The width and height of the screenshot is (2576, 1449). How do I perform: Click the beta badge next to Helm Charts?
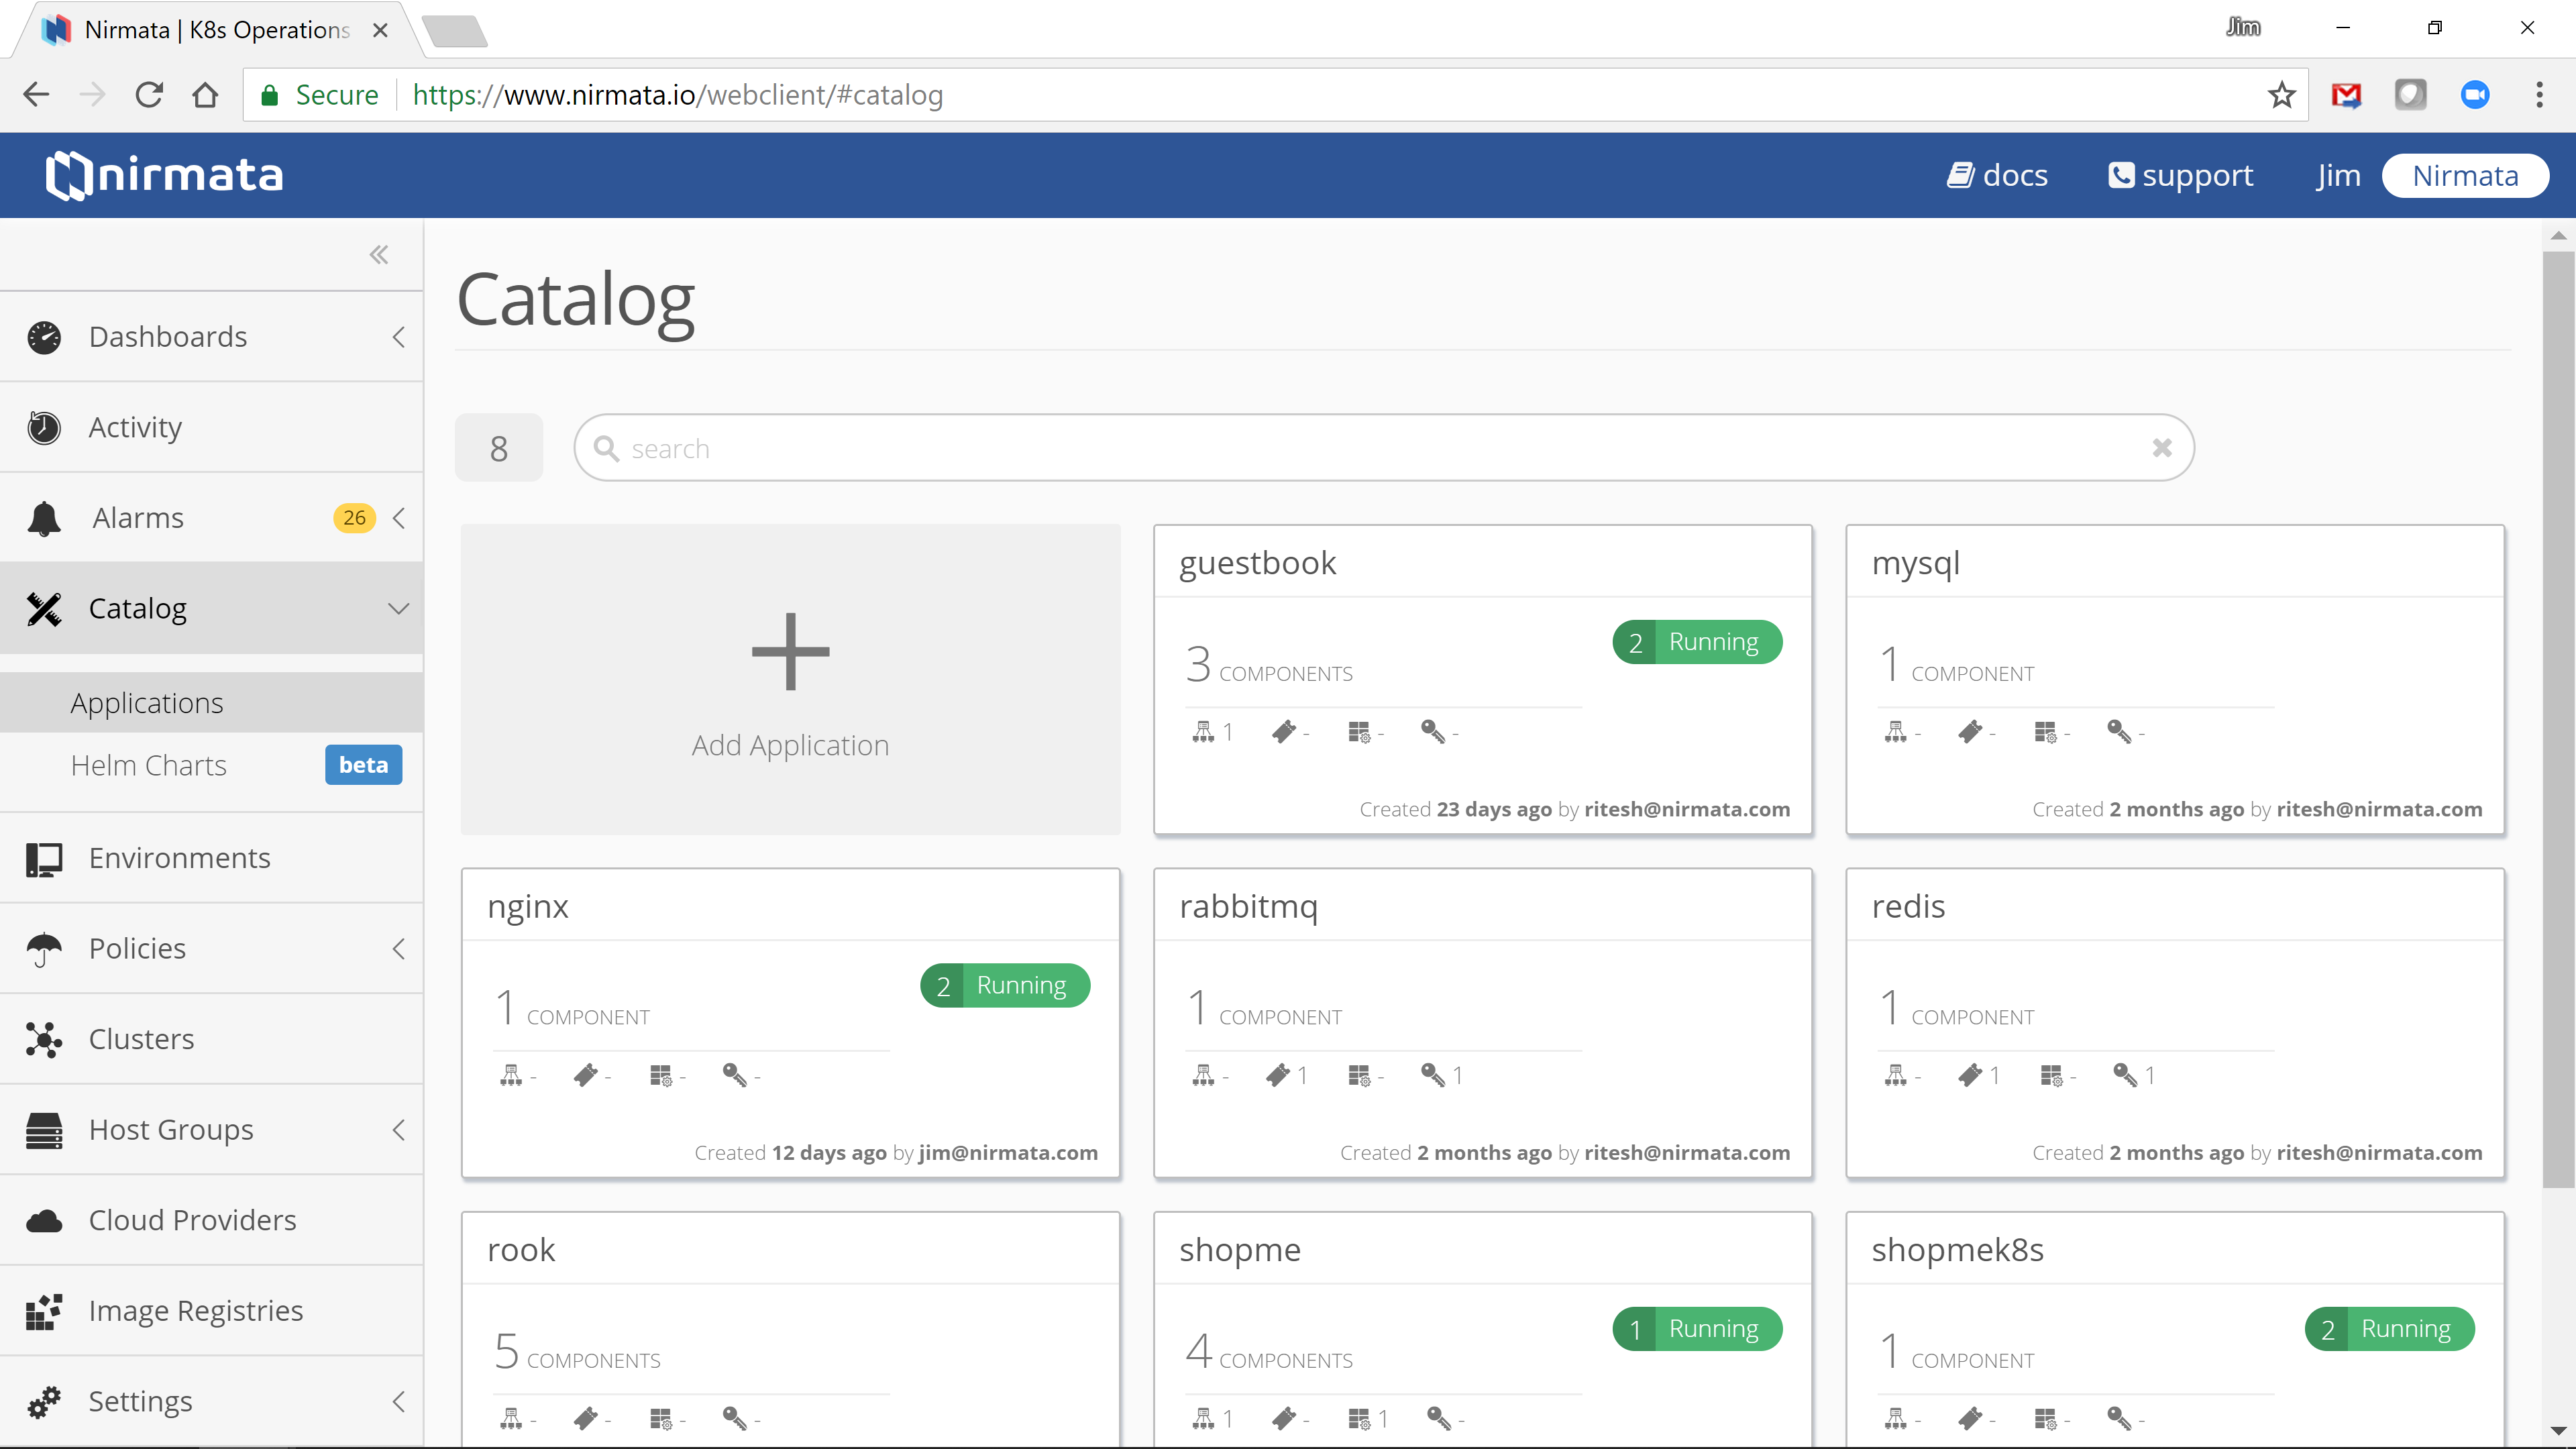pos(363,765)
